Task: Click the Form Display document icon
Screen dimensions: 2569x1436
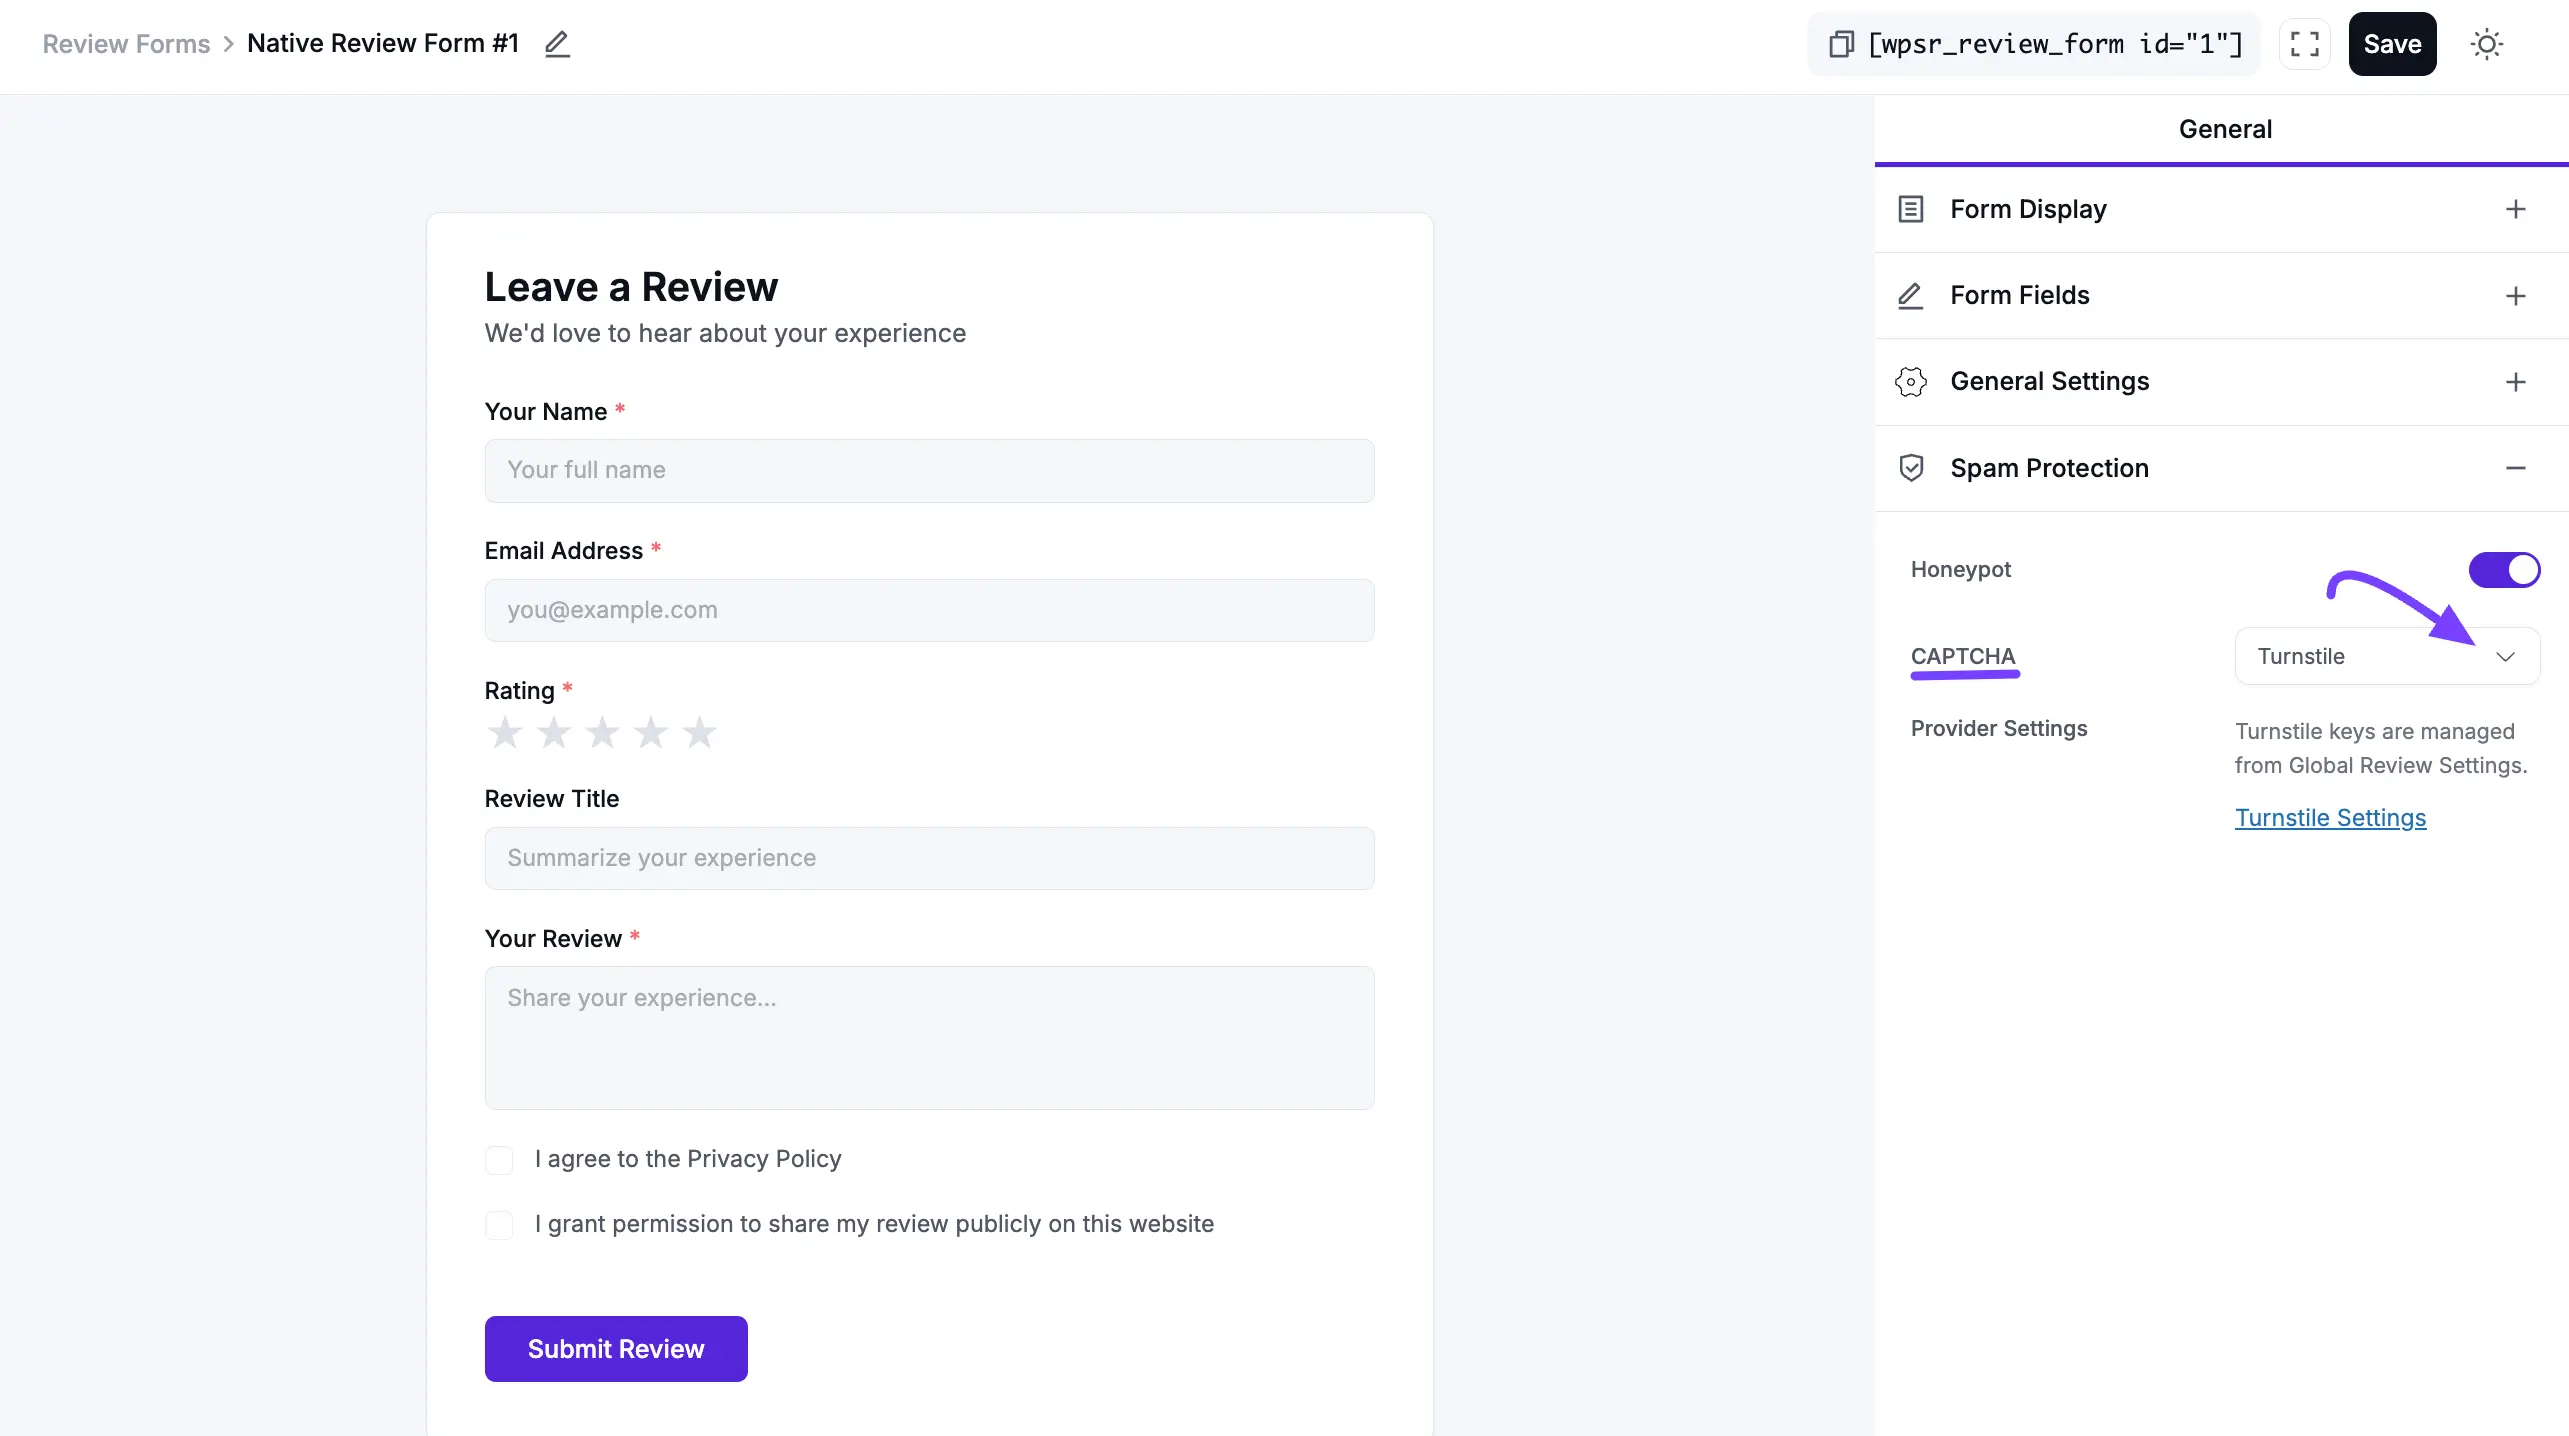Action: click(x=1911, y=209)
